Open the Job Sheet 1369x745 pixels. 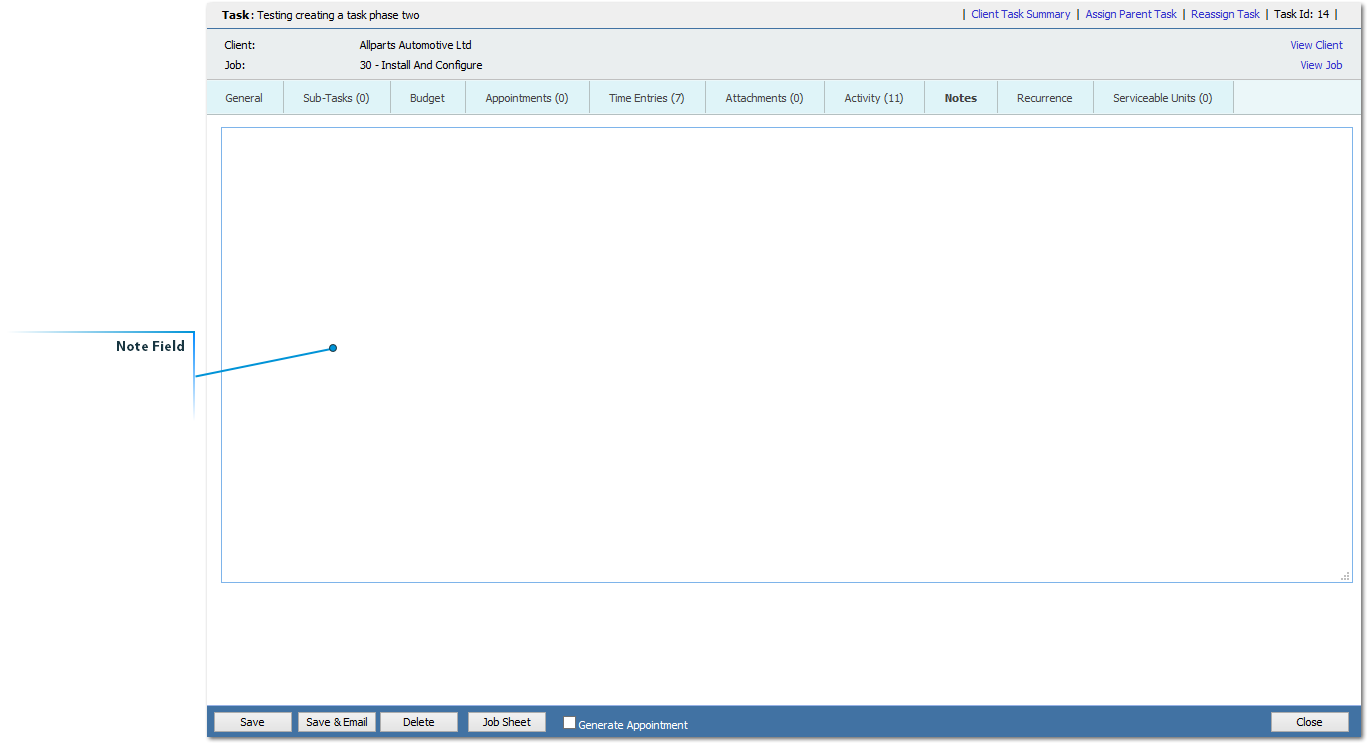[507, 722]
